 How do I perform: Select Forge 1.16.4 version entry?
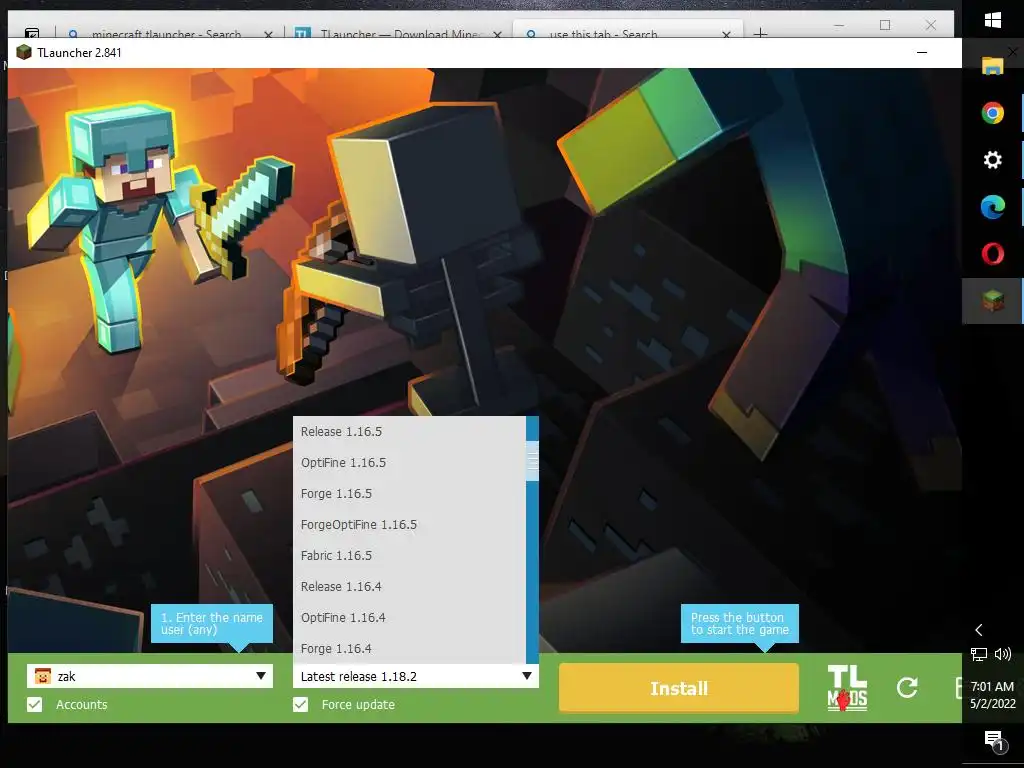pyautogui.click(x=409, y=648)
